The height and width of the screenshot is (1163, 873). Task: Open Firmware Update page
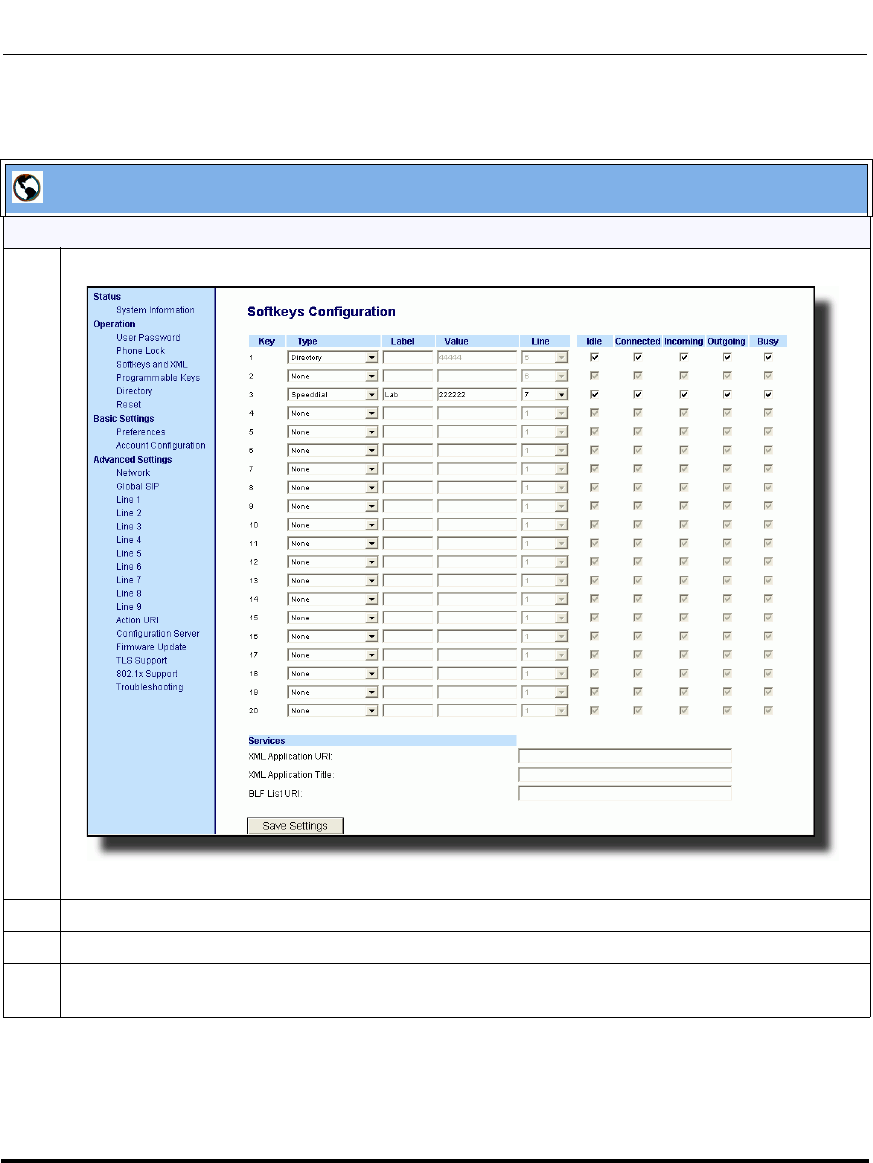151,647
